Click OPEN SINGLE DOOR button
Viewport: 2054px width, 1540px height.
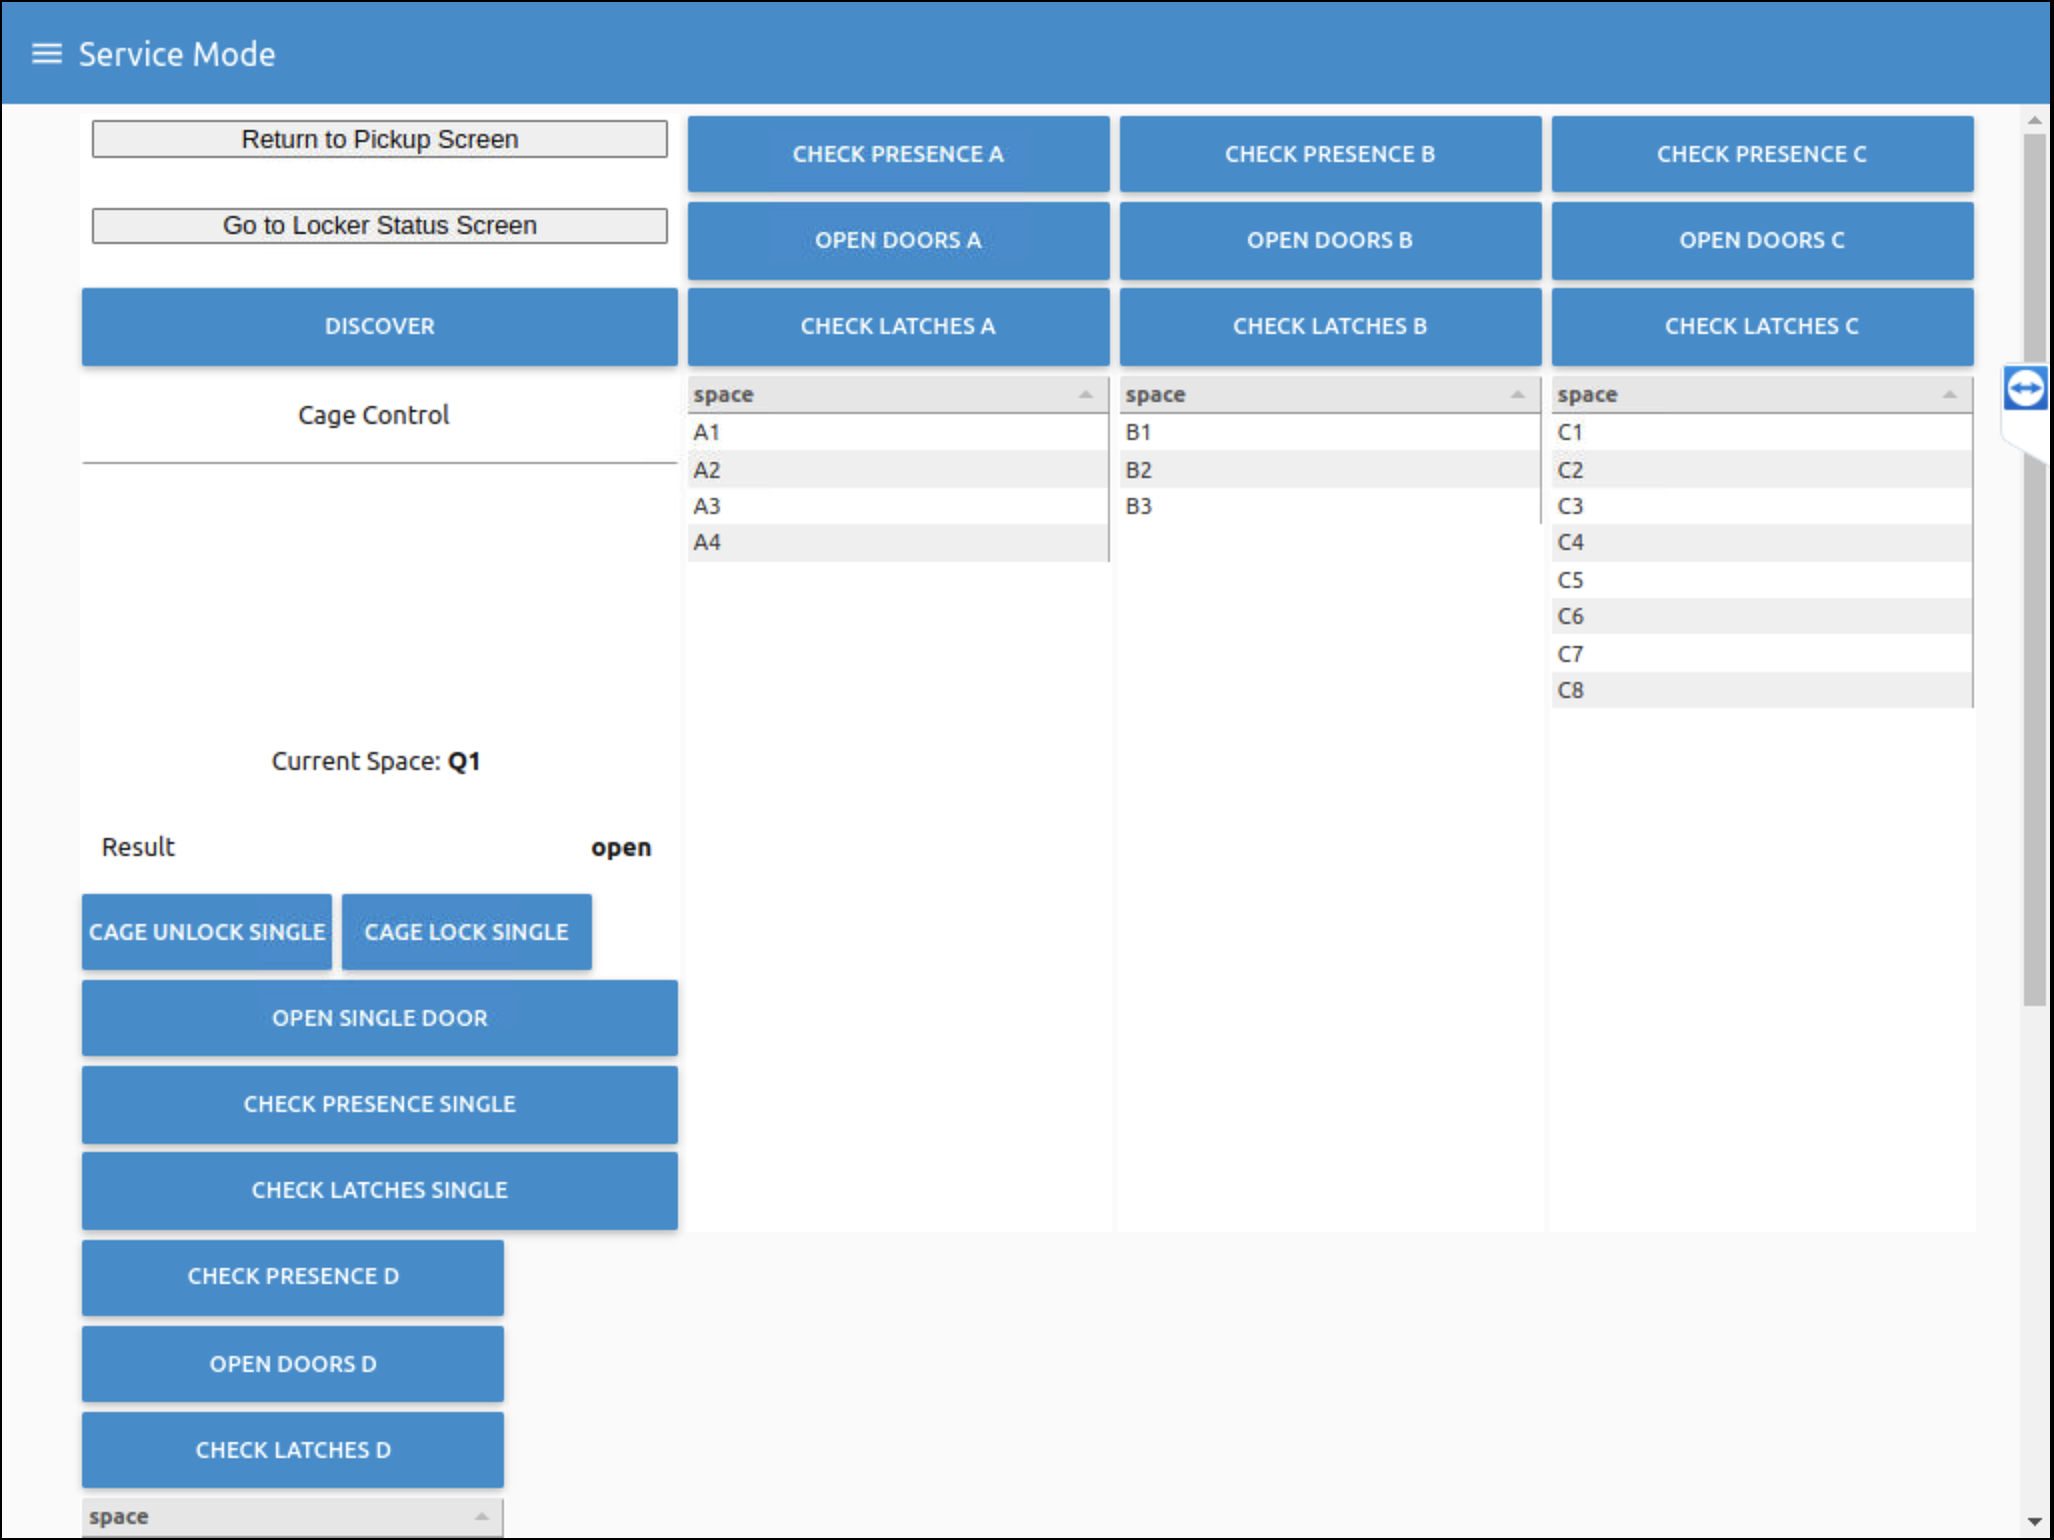(379, 1018)
